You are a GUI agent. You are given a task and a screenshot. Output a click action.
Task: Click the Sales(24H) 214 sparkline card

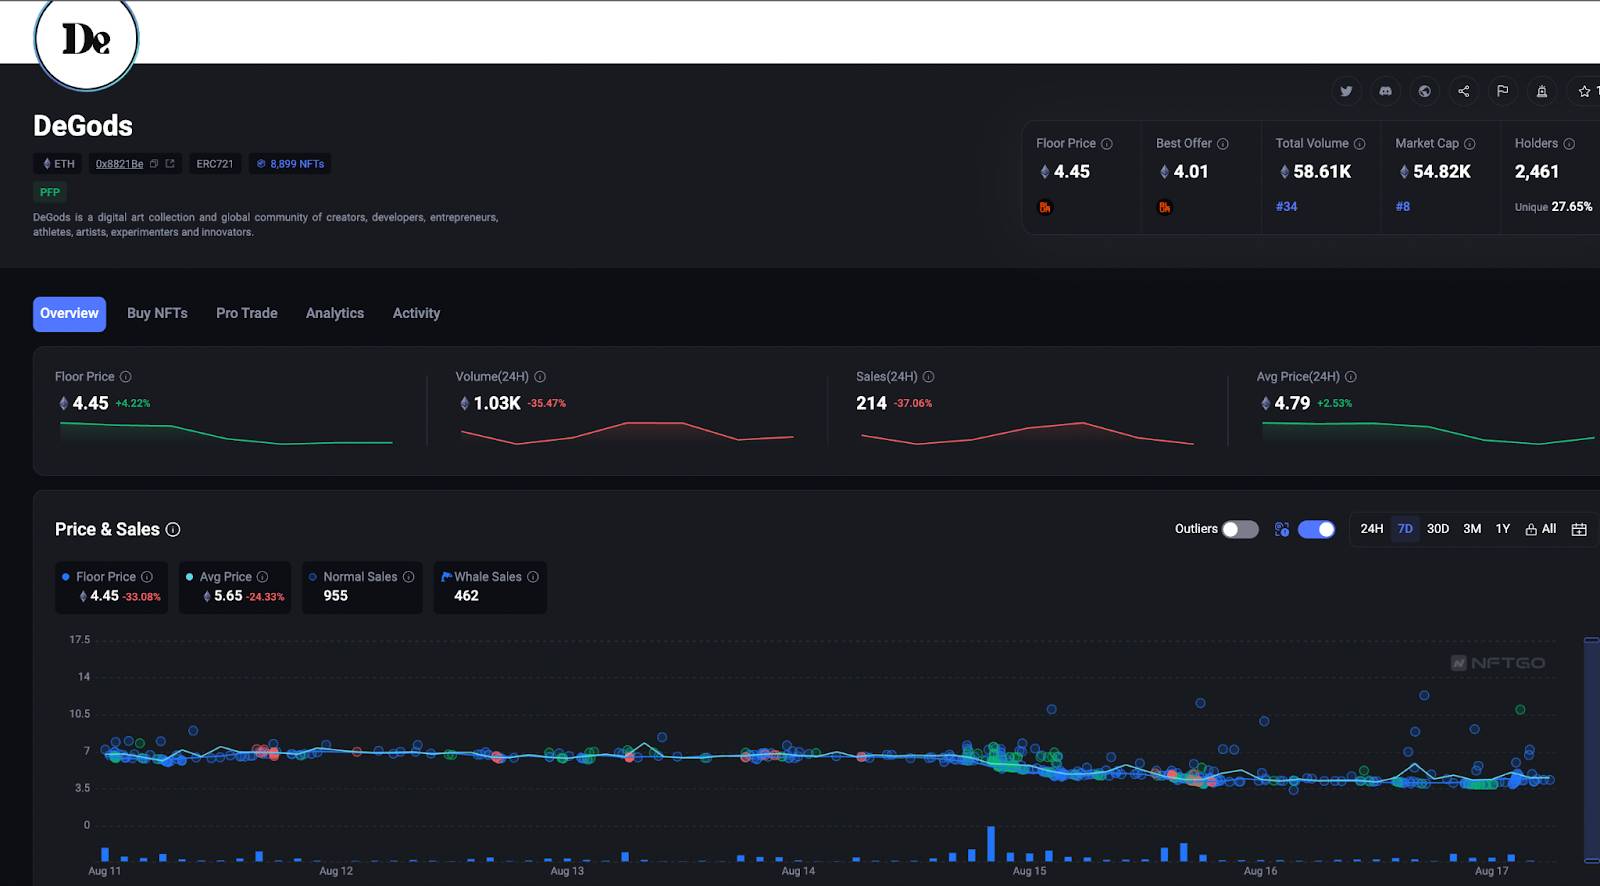[x=1026, y=410]
